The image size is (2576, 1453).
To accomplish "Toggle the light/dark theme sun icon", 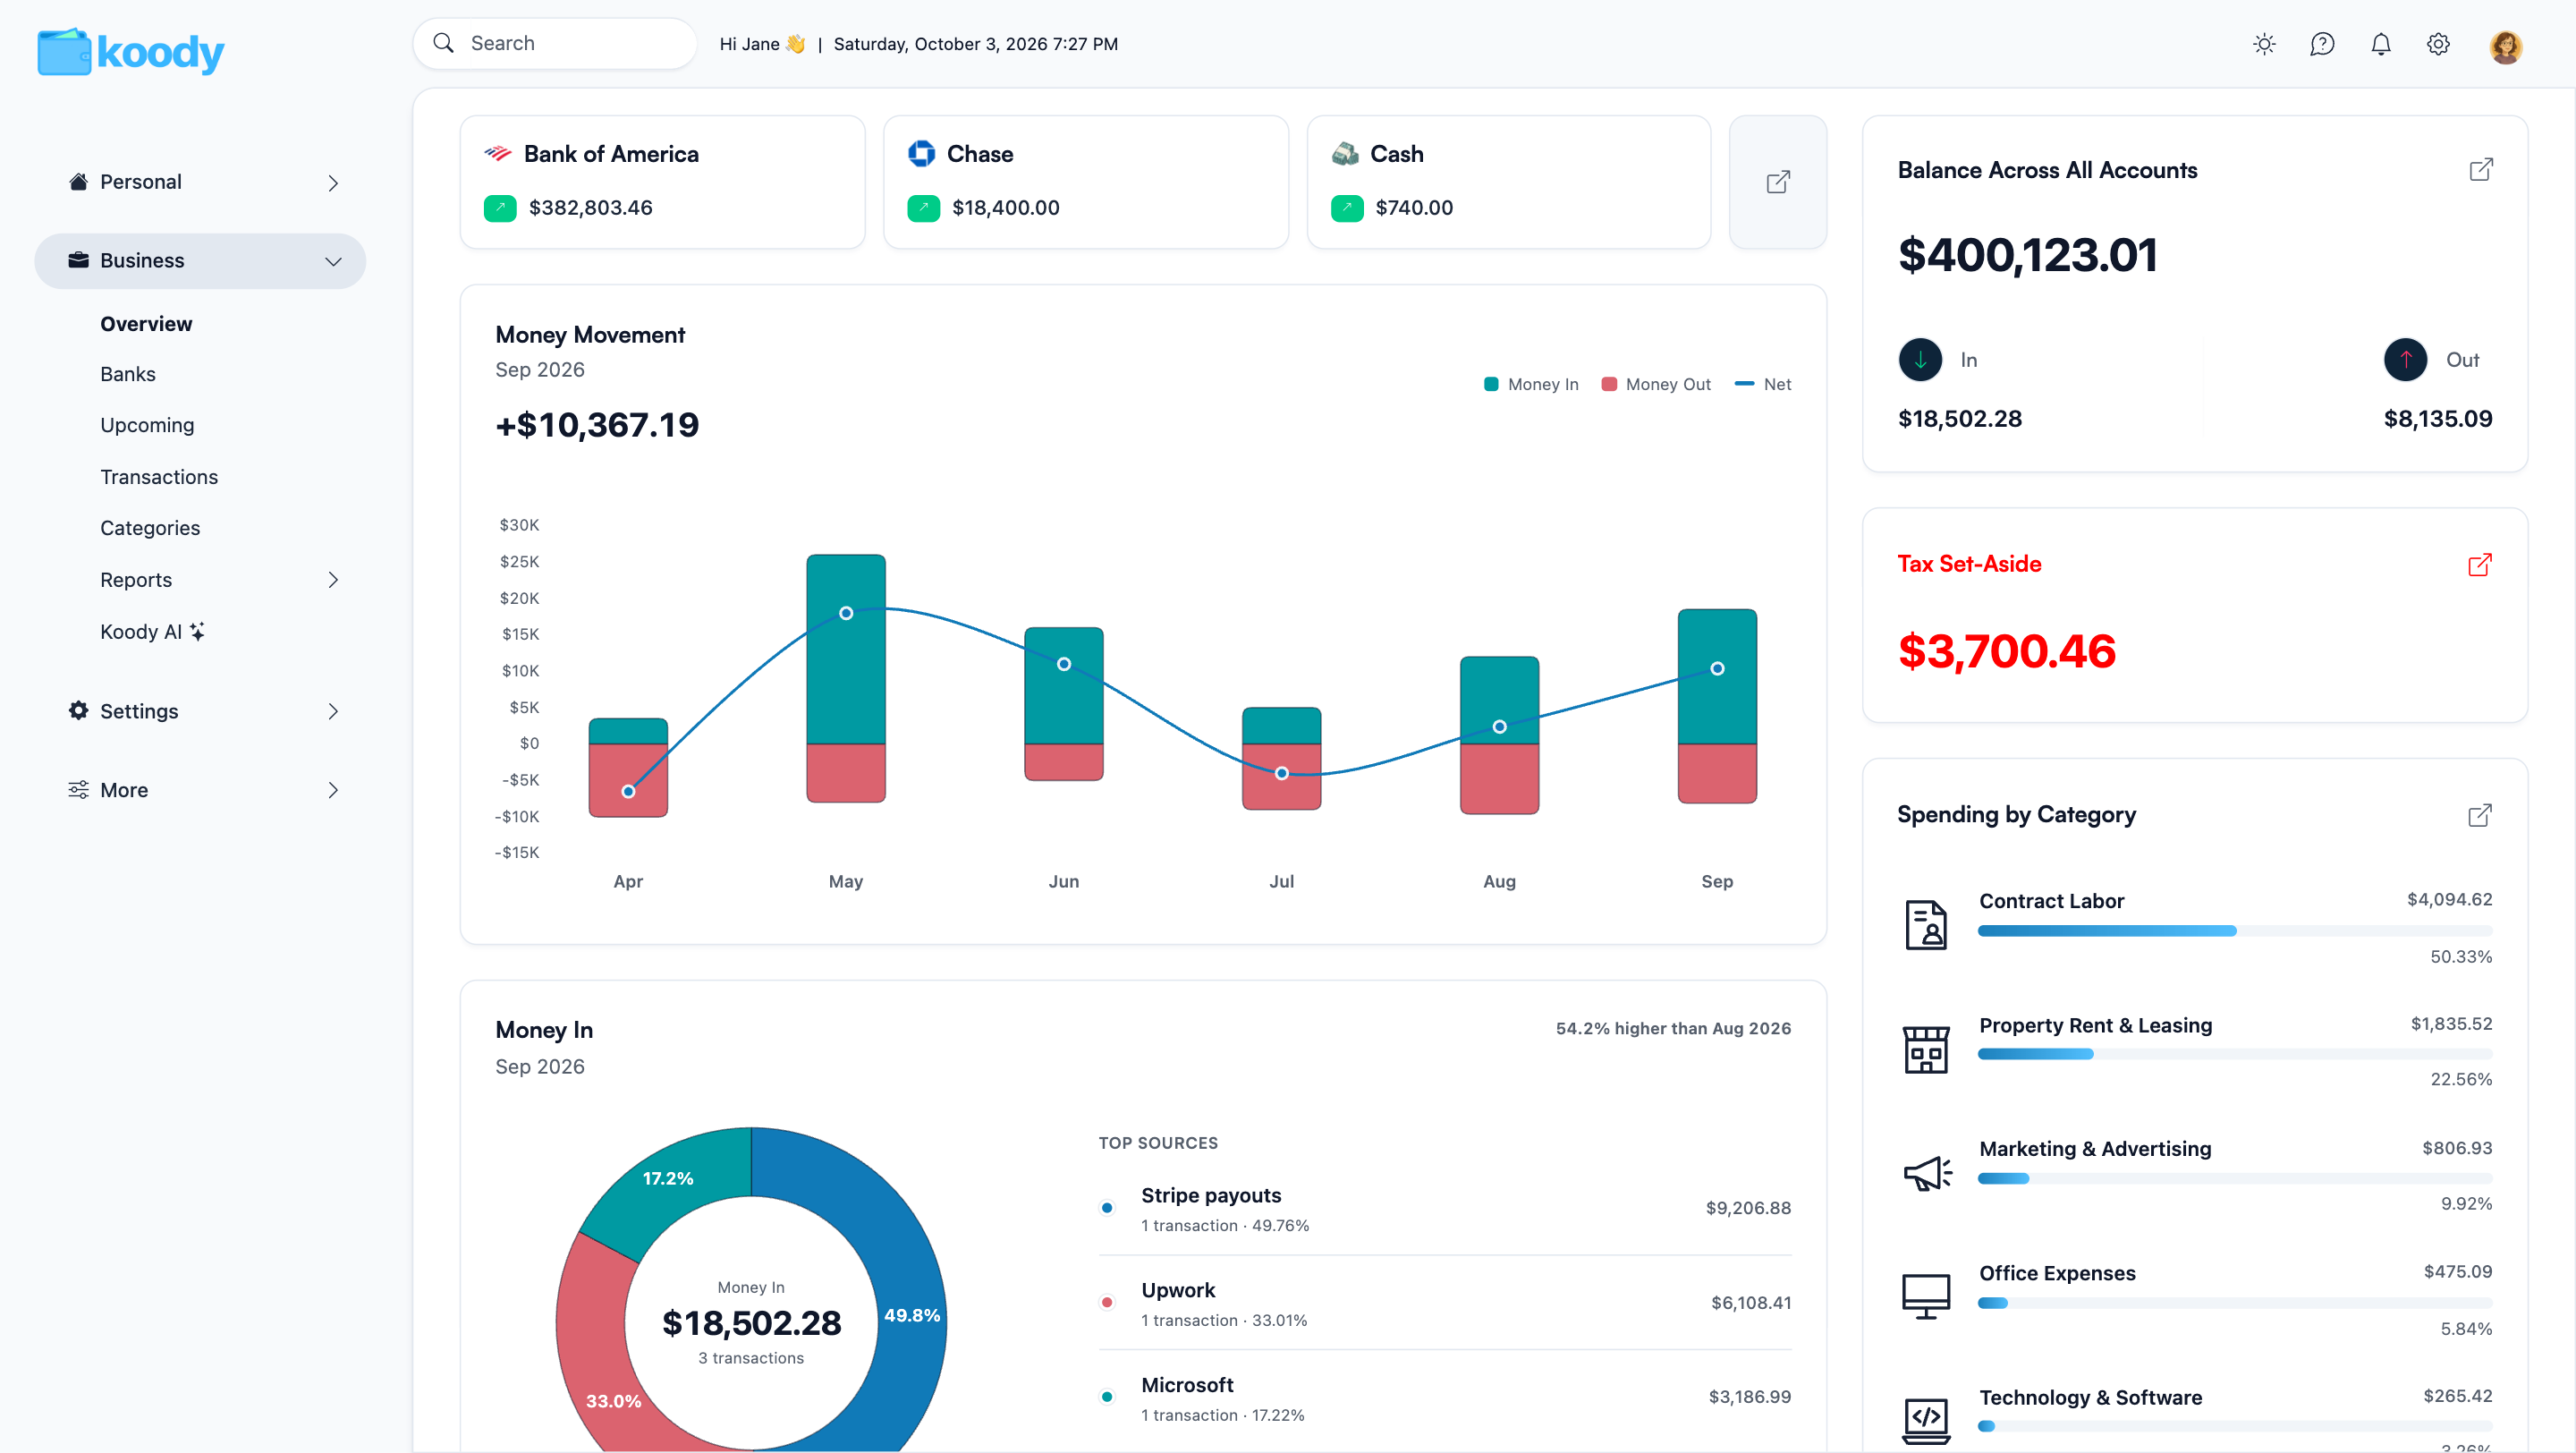I will click(x=2264, y=44).
